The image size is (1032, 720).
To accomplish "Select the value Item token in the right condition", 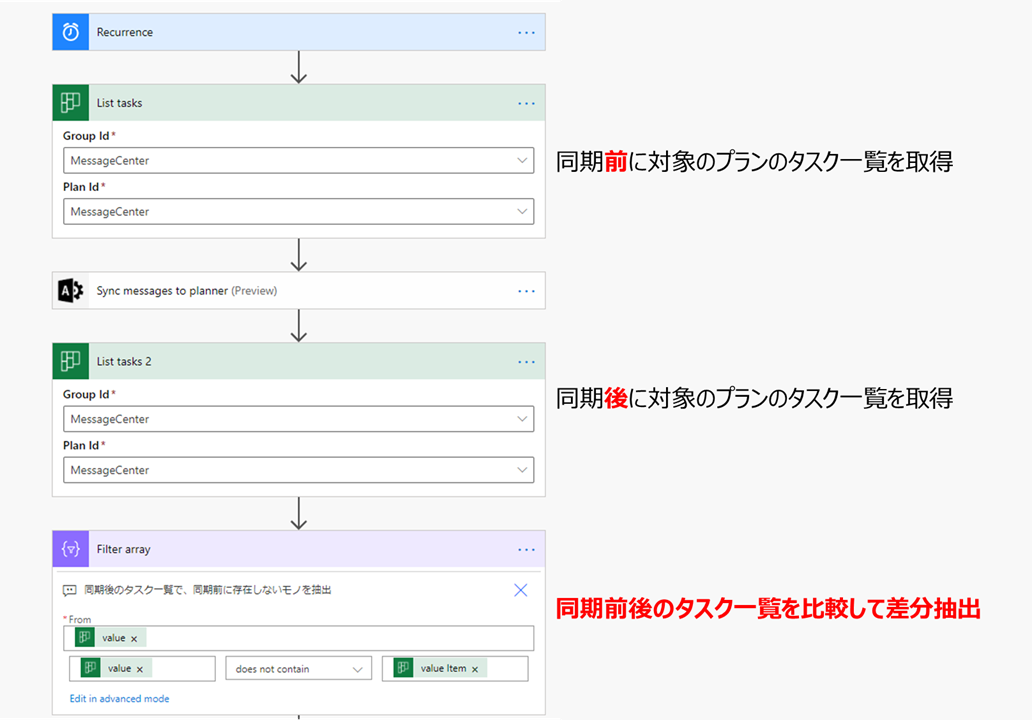I will point(443,667).
